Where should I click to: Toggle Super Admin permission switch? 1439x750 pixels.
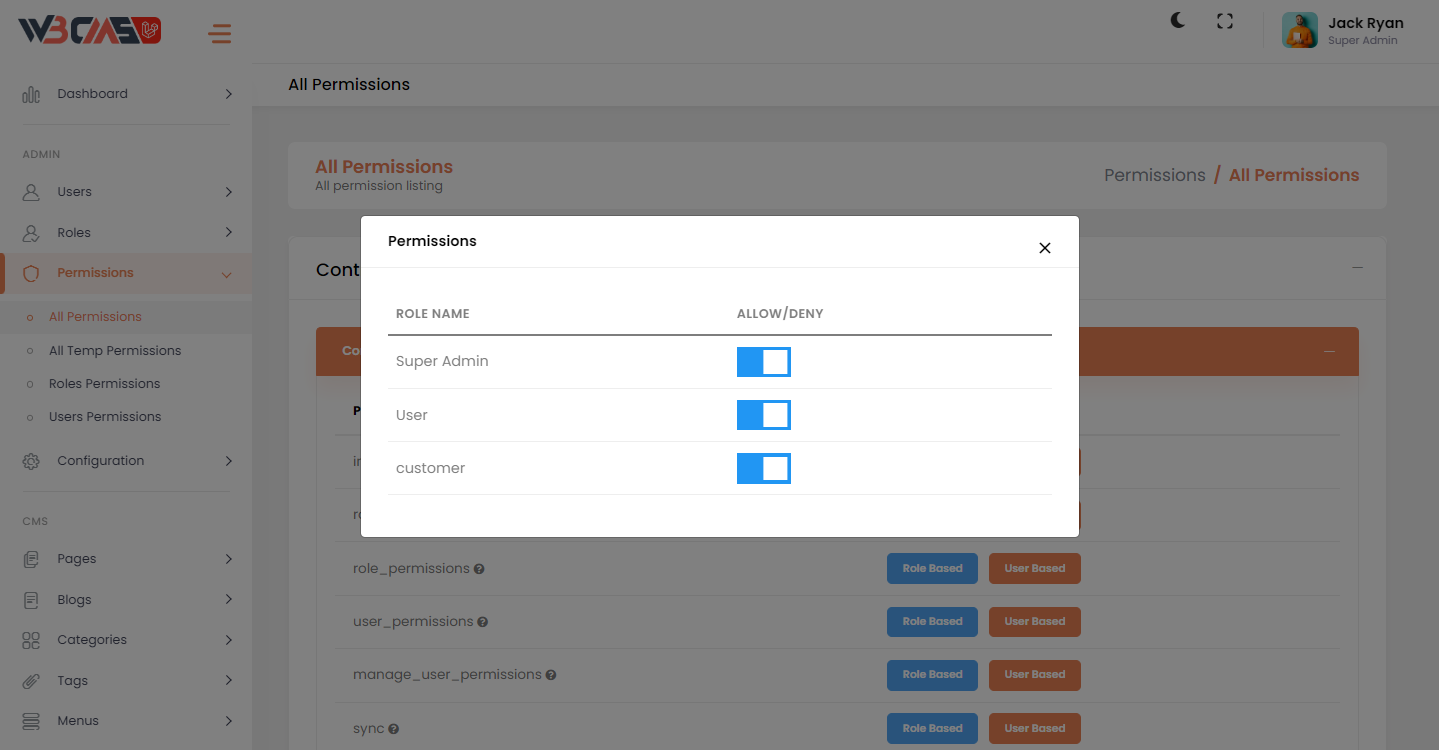763,362
